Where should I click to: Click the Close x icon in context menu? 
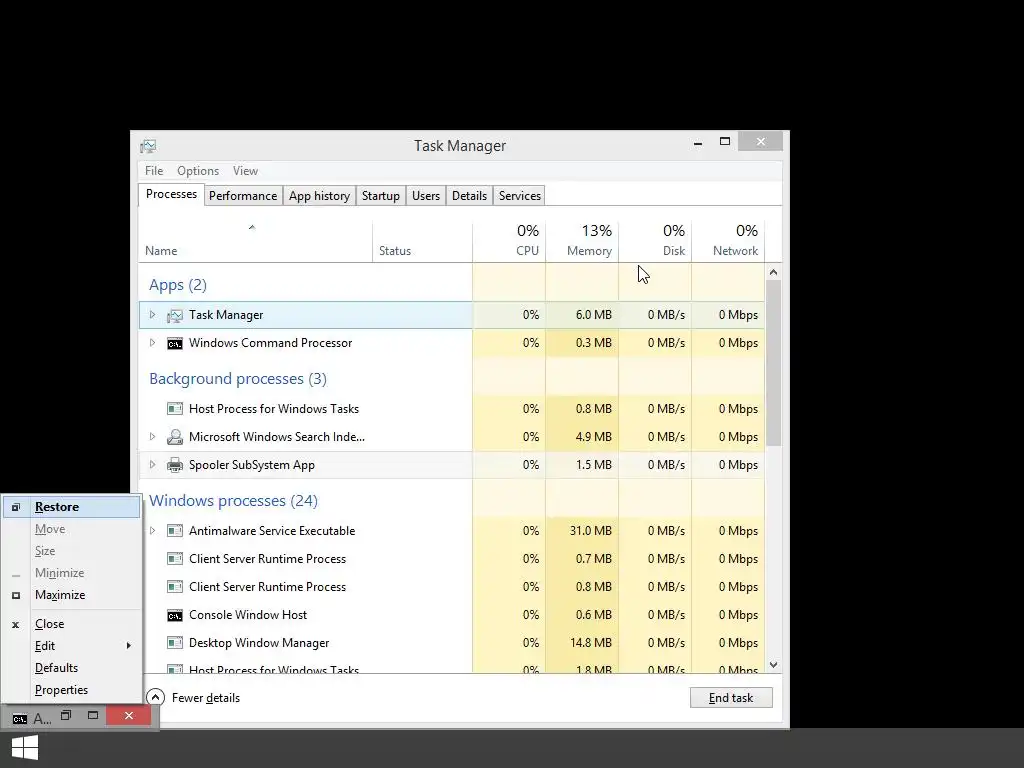[16, 625]
